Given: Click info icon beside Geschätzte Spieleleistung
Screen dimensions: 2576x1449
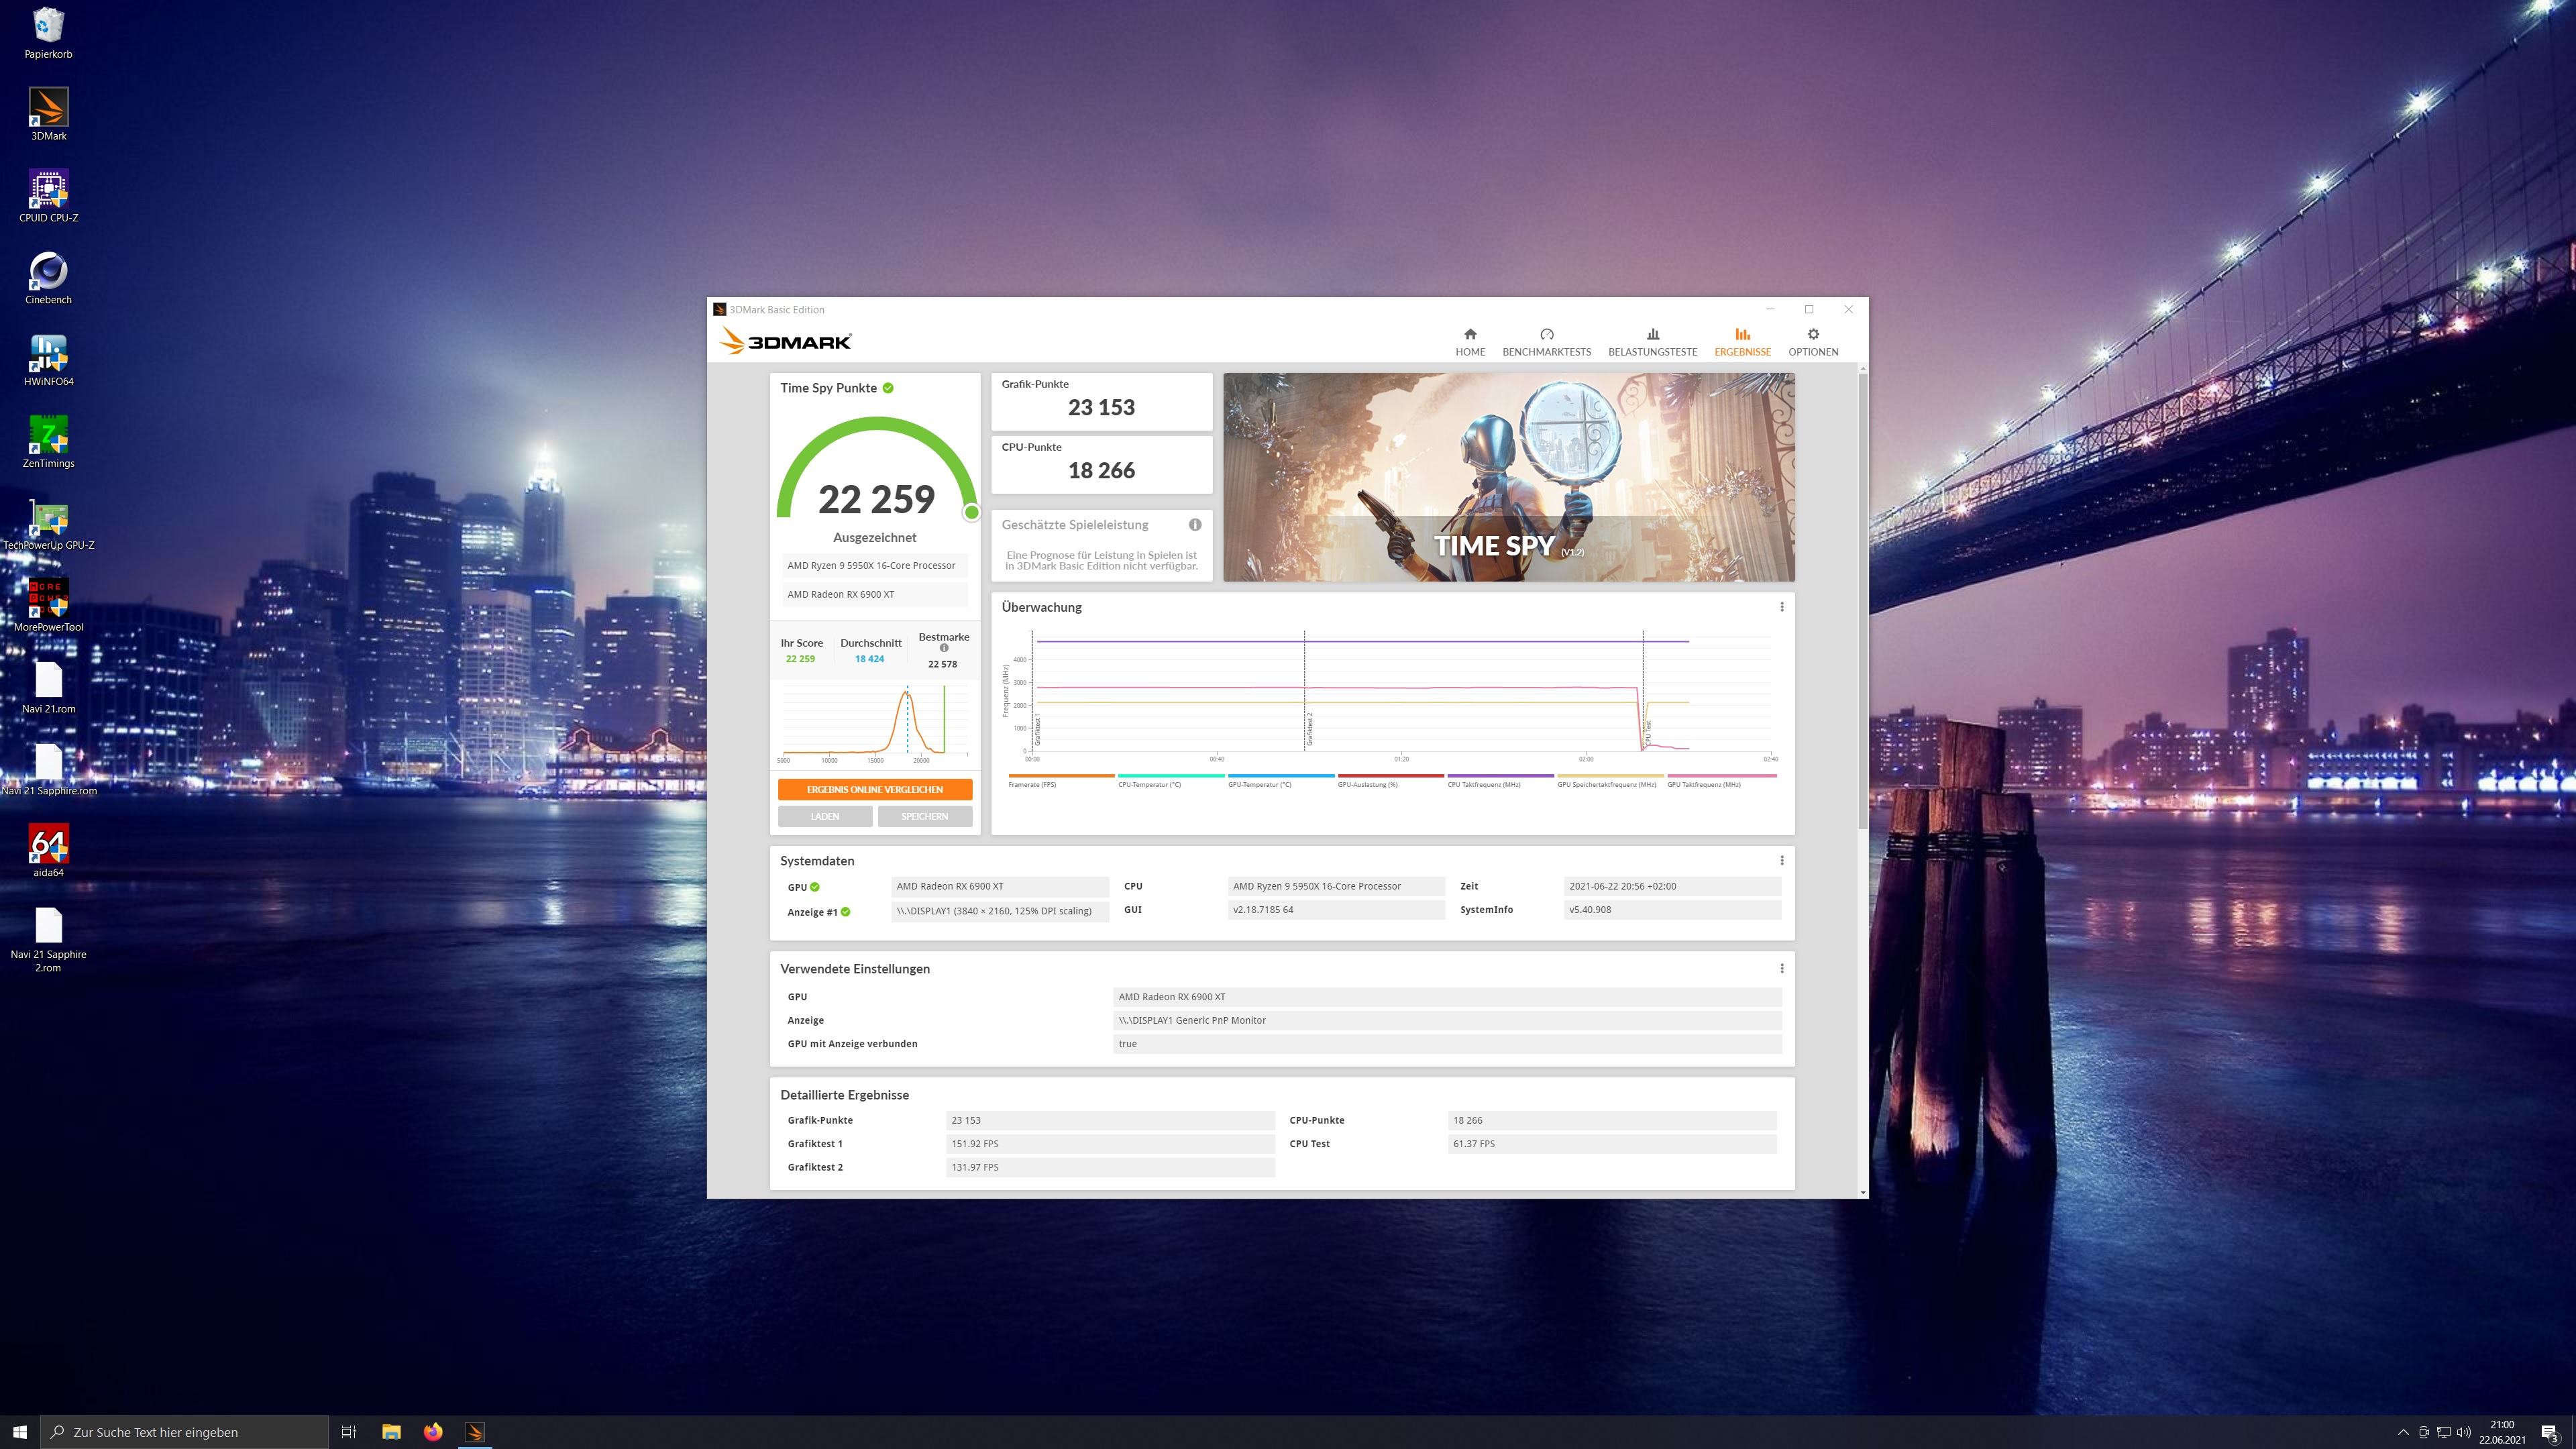Looking at the screenshot, I should [x=1194, y=525].
